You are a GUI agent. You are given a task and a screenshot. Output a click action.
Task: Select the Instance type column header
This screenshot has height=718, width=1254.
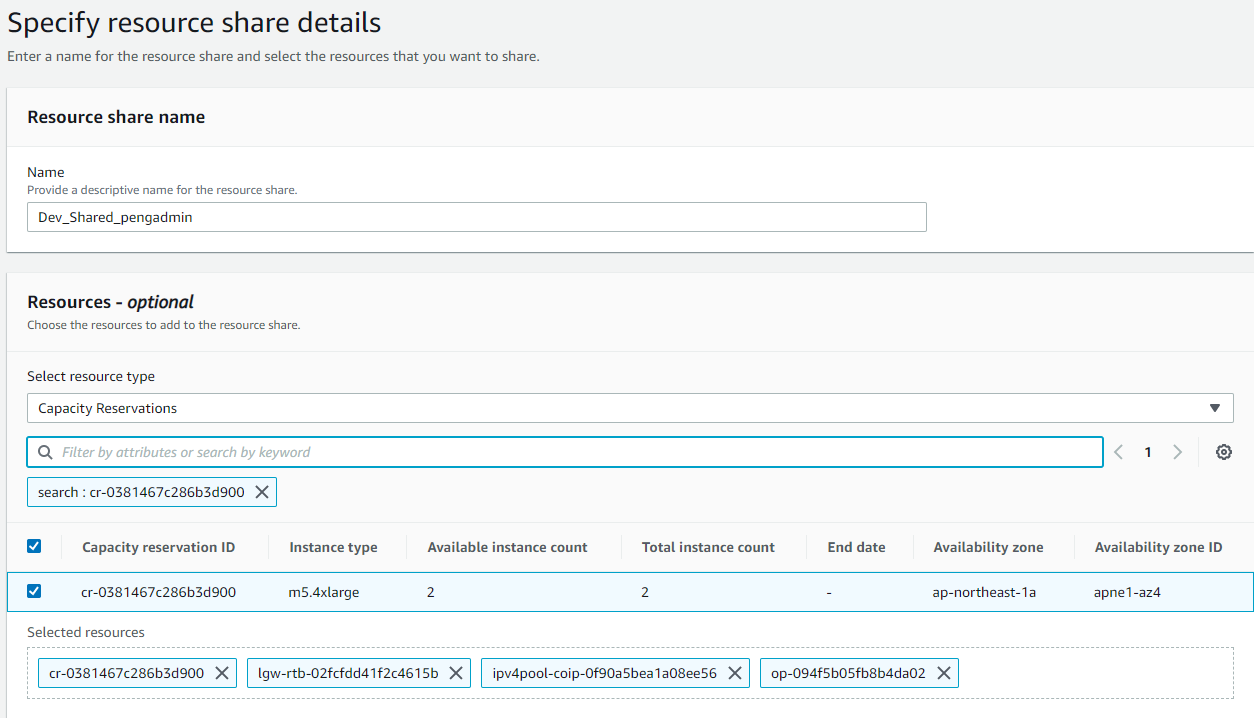(334, 547)
